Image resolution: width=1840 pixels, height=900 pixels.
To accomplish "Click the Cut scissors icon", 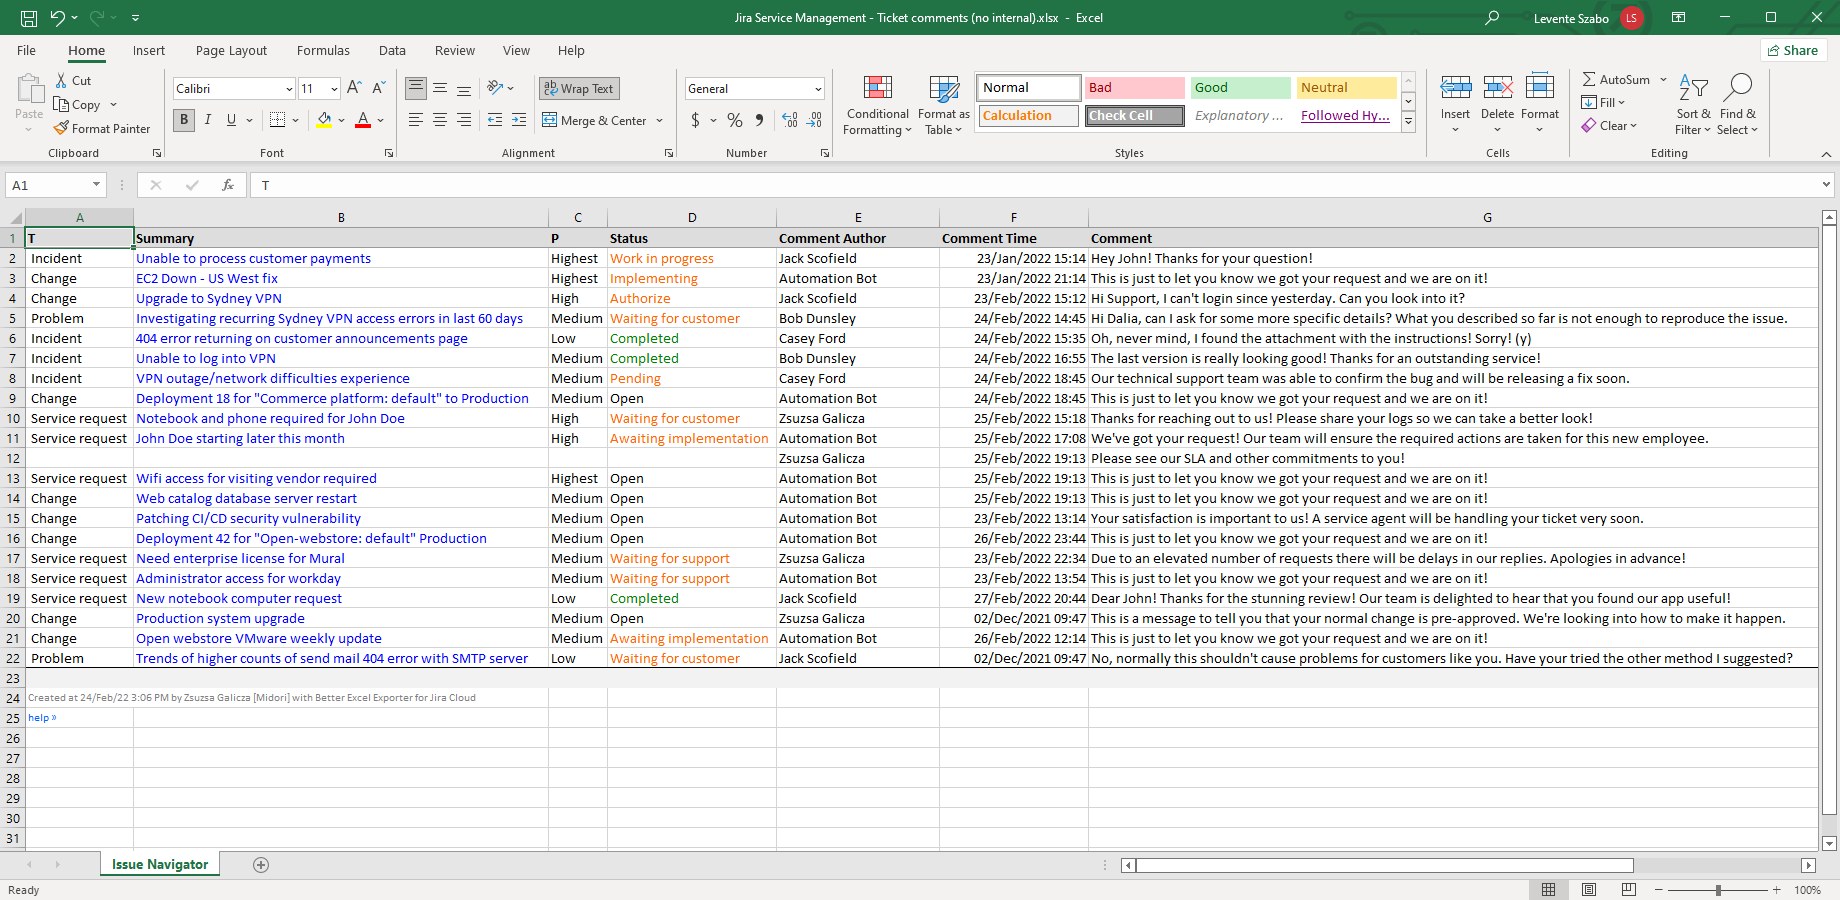I will (x=61, y=81).
